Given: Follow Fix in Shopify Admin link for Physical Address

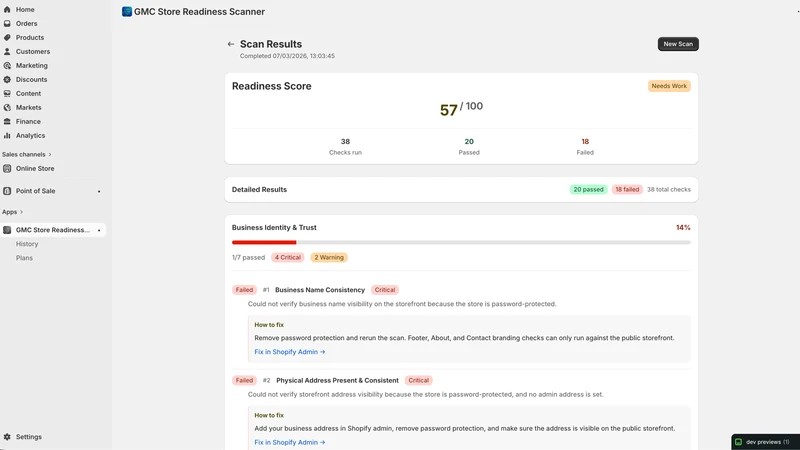Looking at the screenshot, I should (x=290, y=442).
